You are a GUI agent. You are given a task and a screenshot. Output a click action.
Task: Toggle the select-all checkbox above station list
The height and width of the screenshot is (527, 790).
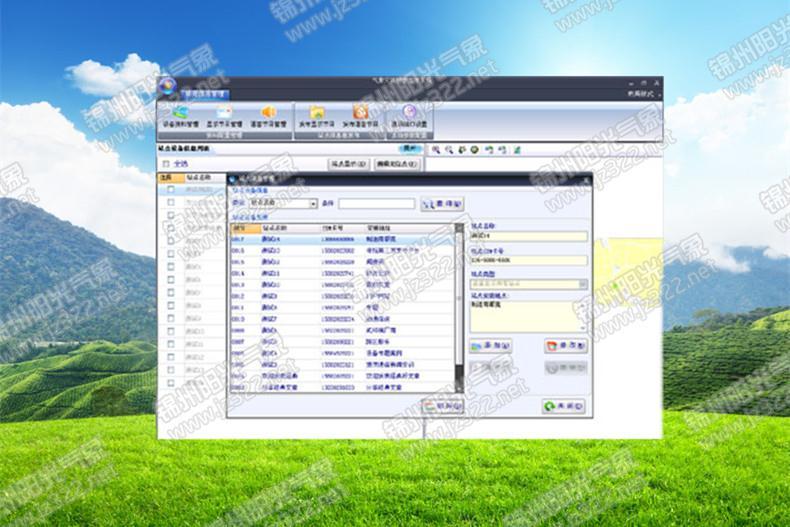(168, 163)
